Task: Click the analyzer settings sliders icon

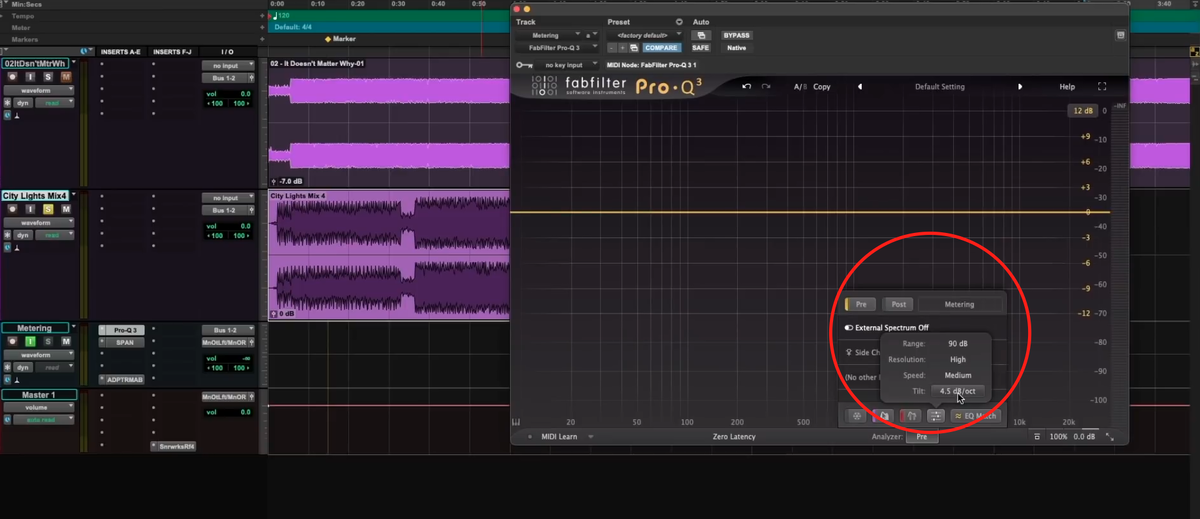Action: point(936,416)
